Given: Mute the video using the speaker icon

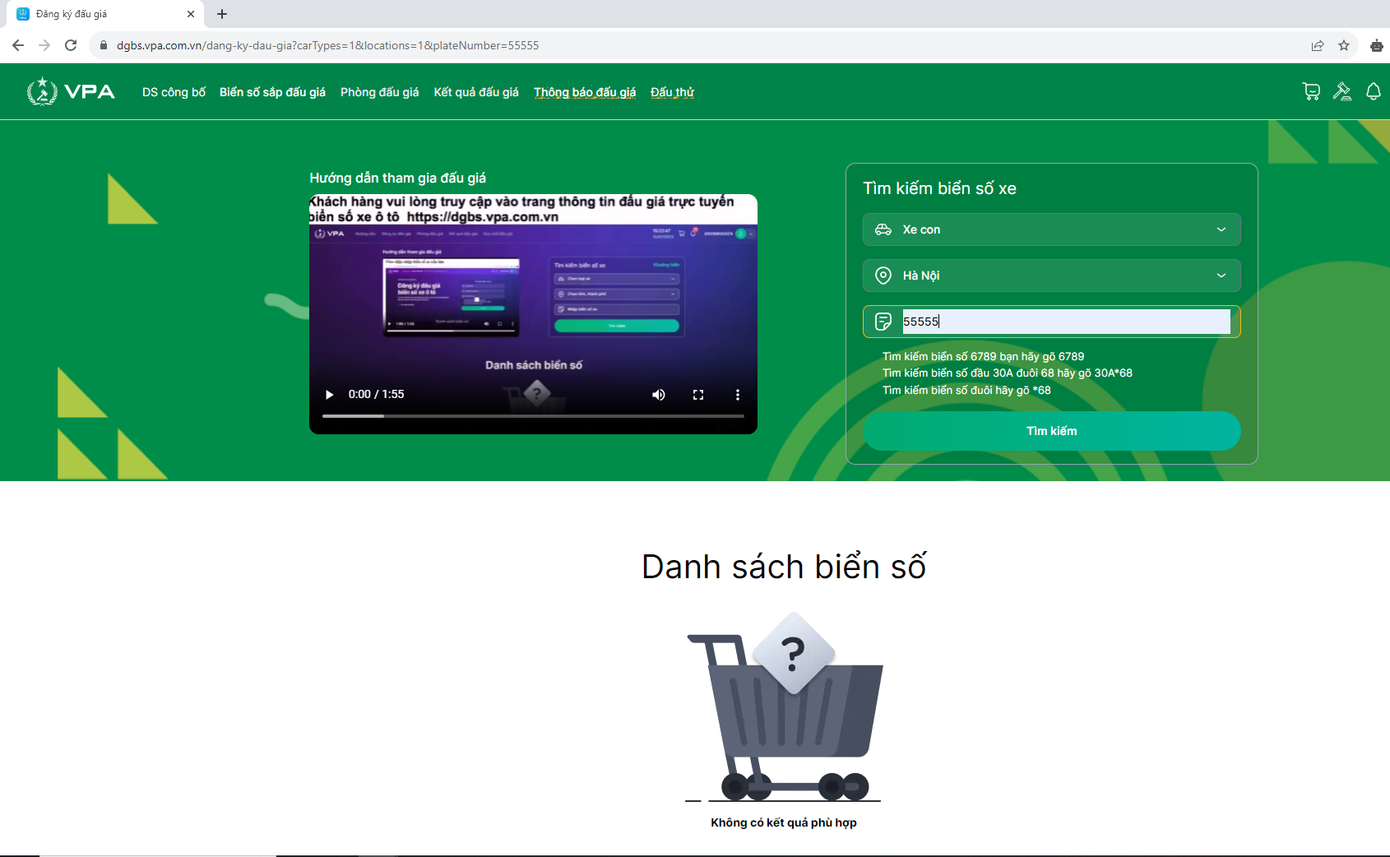Looking at the screenshot, I should click(658, 395).
